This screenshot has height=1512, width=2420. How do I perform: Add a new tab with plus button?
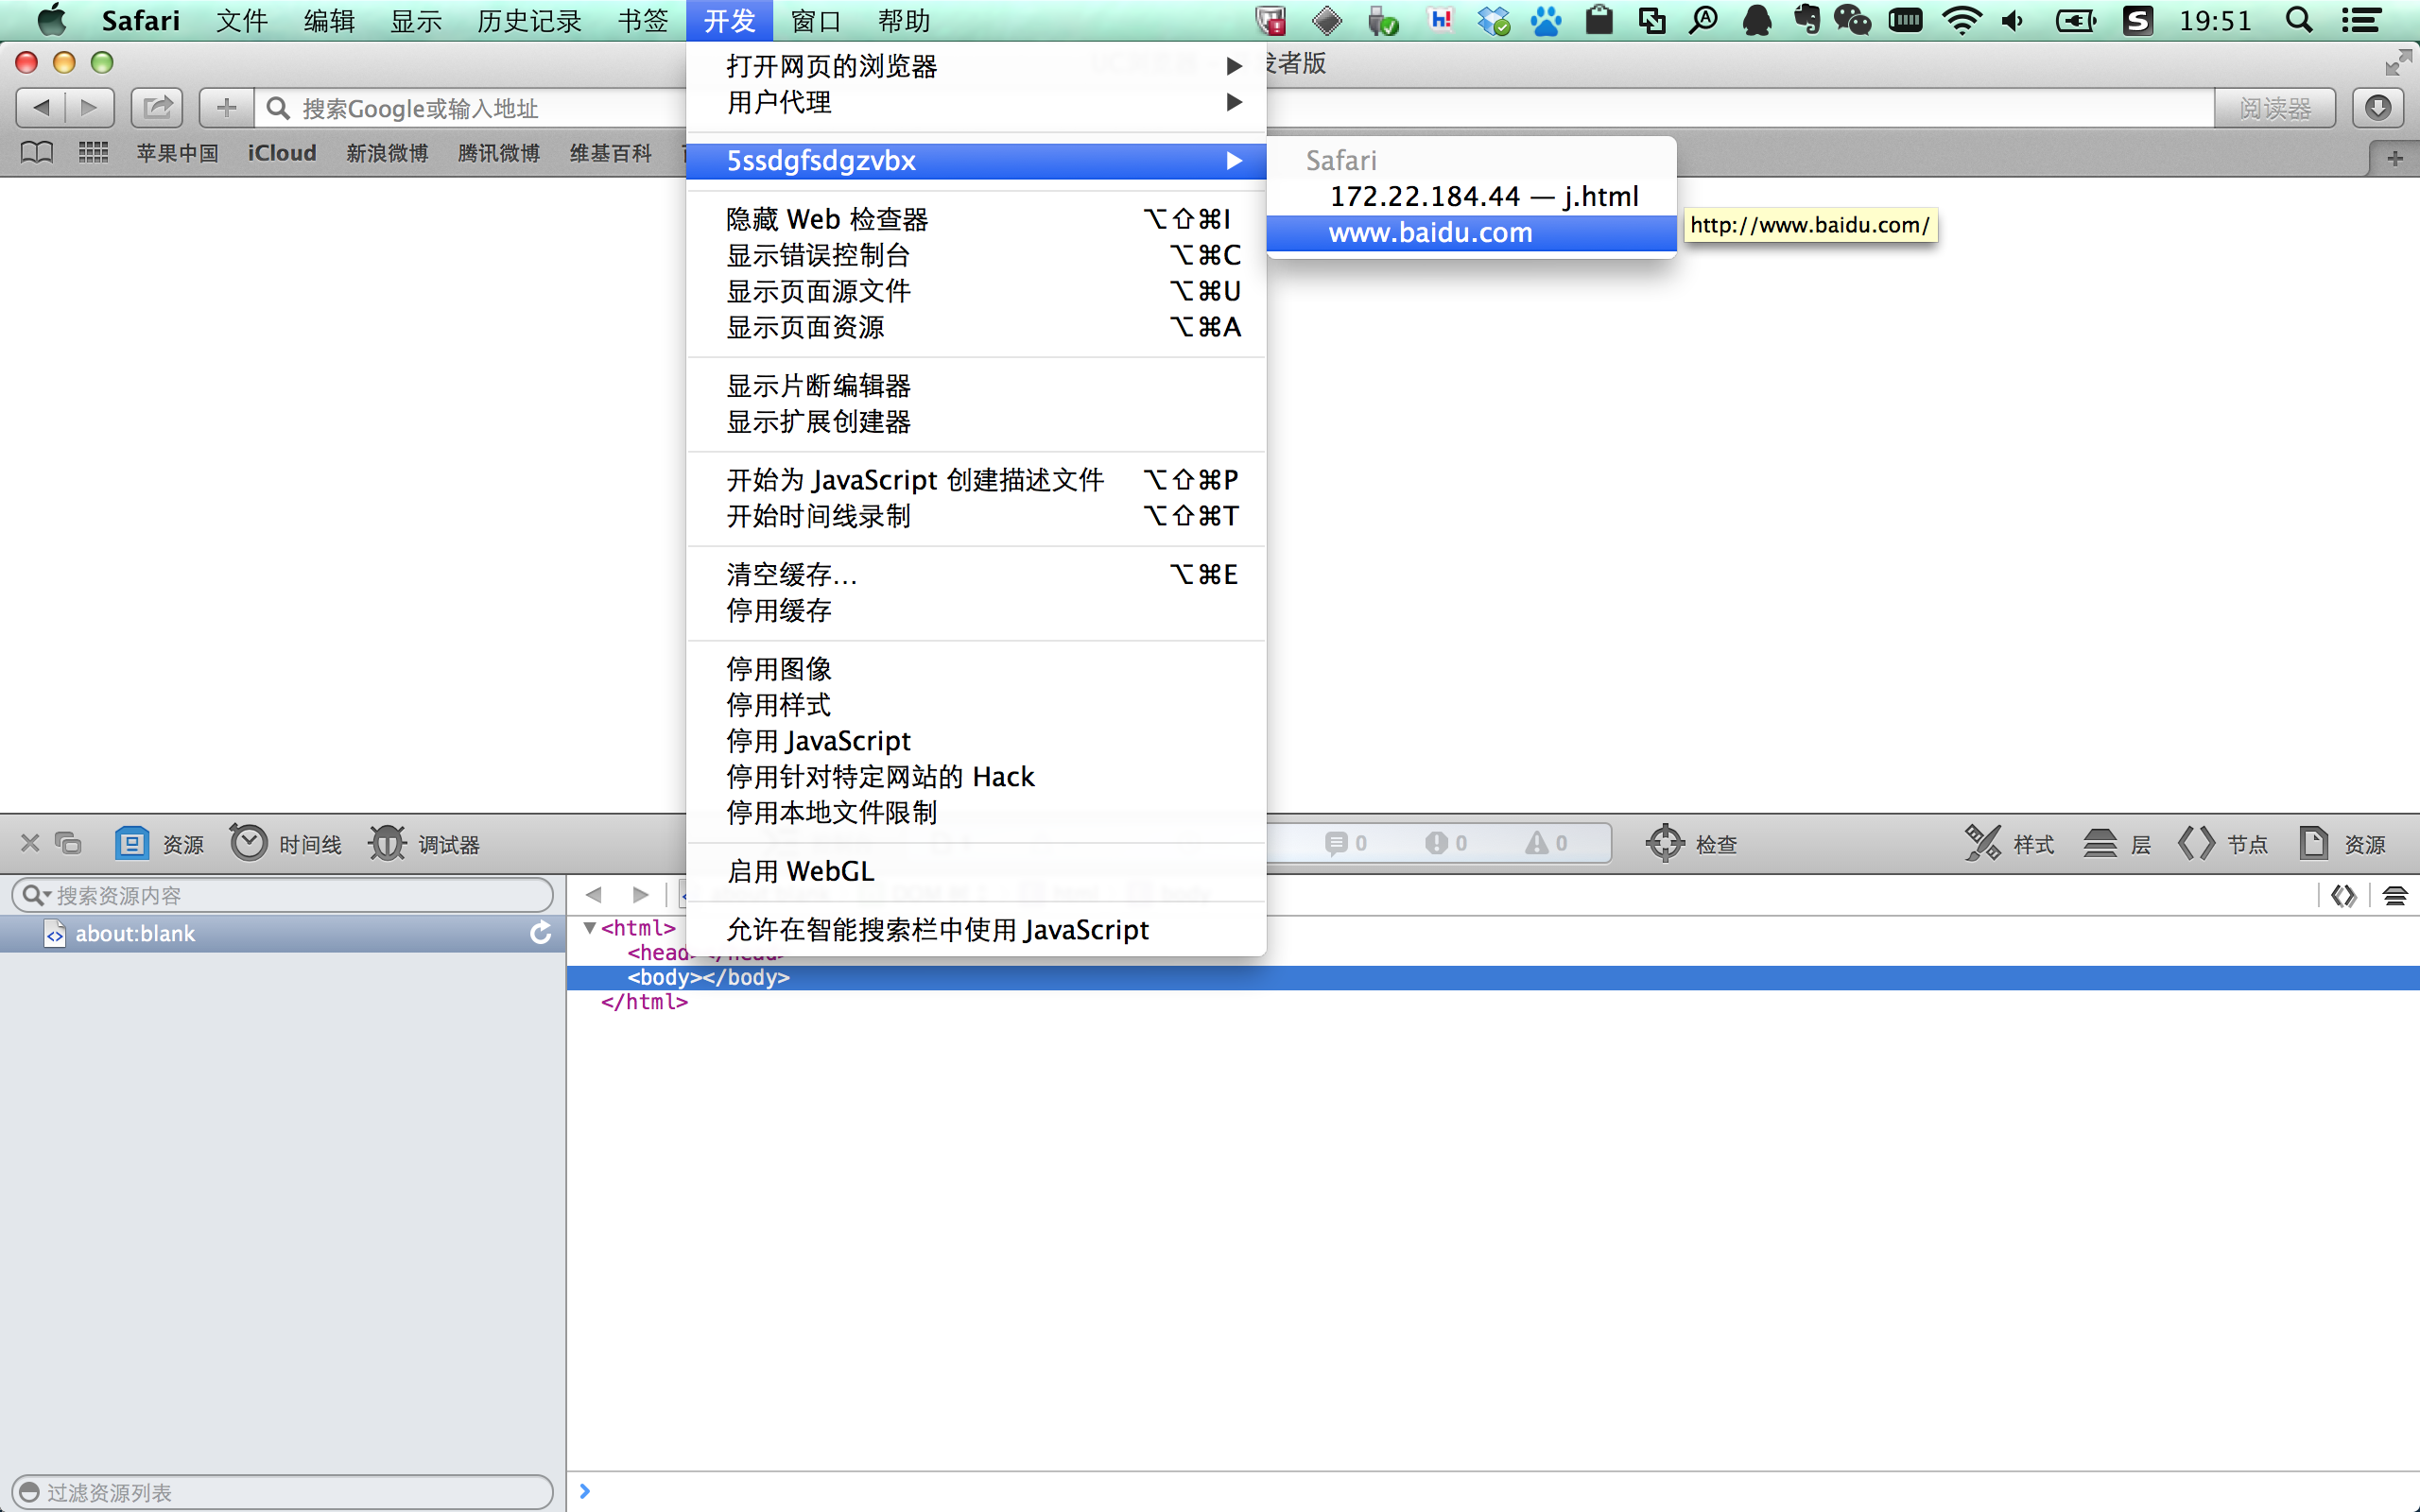[x=2394, y=159]
